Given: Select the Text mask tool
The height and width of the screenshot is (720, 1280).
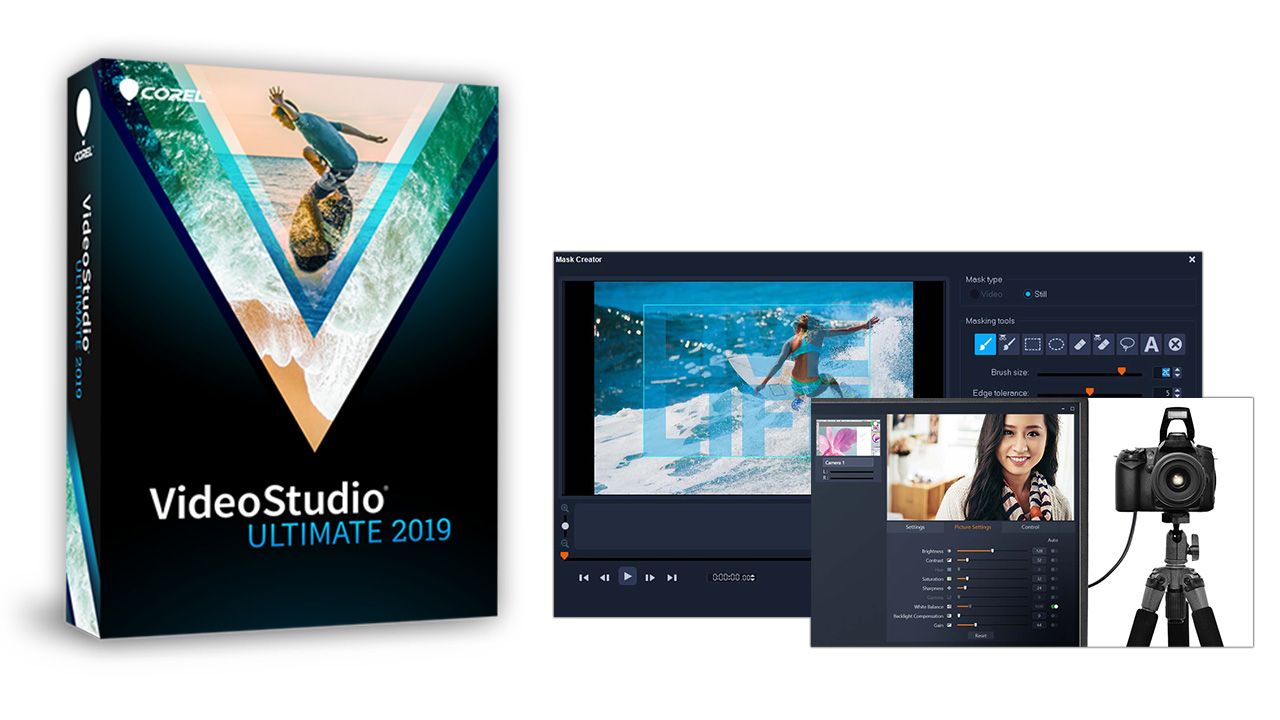Looking at the screenshot, I should pos(1151,344).
